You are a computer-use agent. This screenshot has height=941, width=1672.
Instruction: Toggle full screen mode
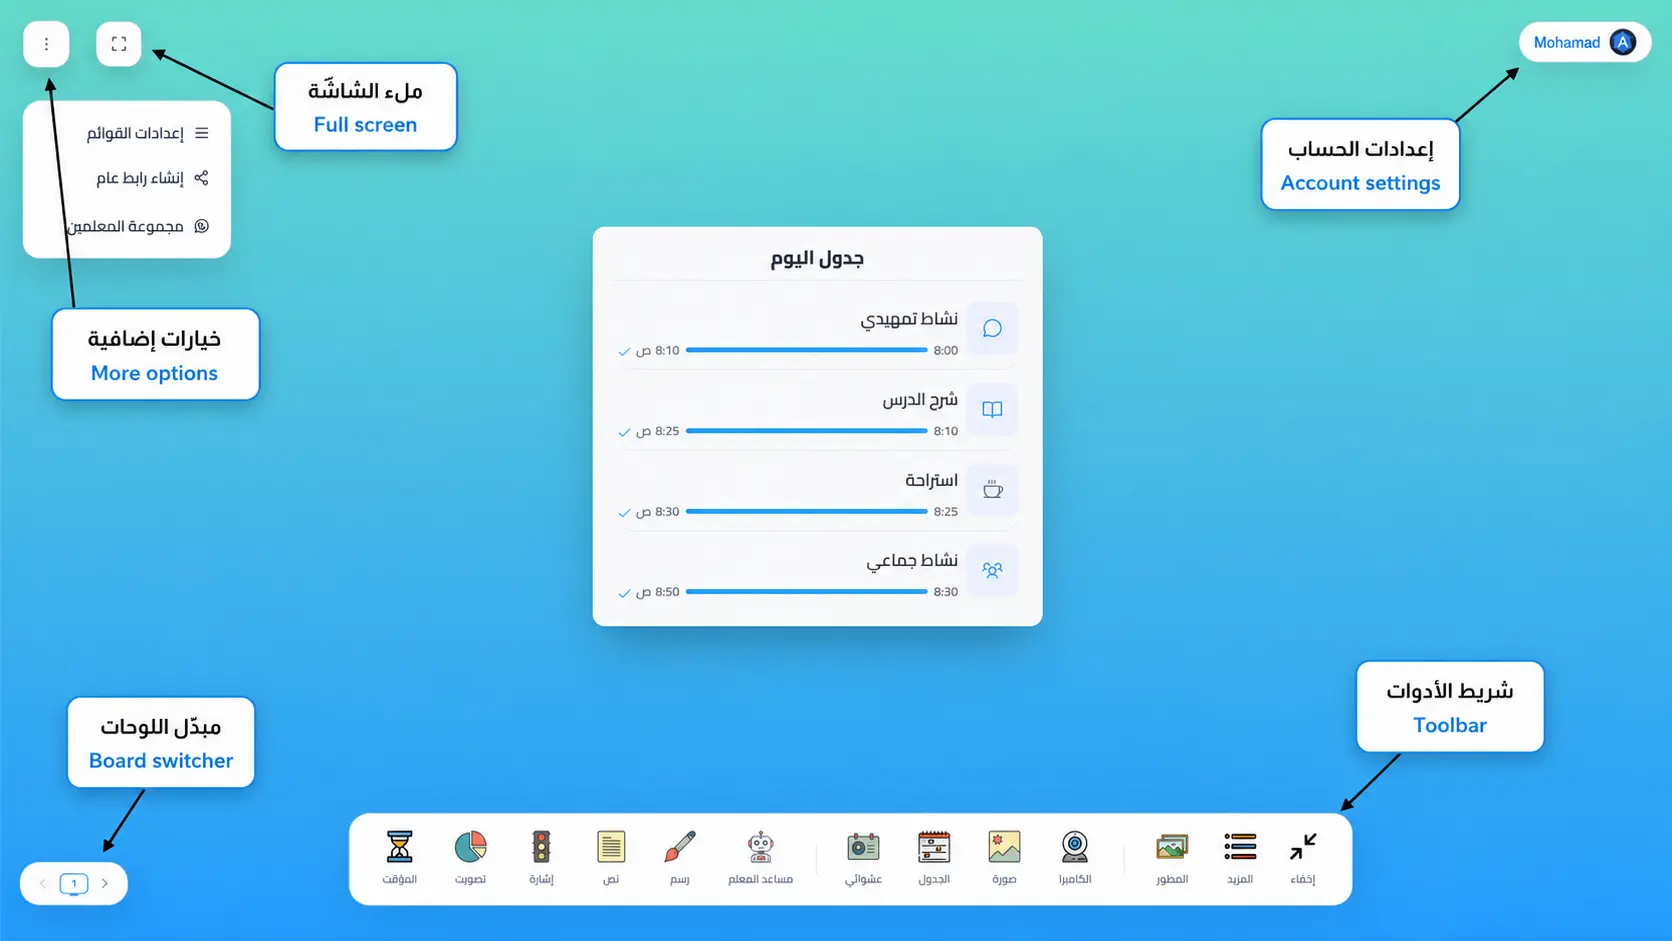(x=119, y=44)
